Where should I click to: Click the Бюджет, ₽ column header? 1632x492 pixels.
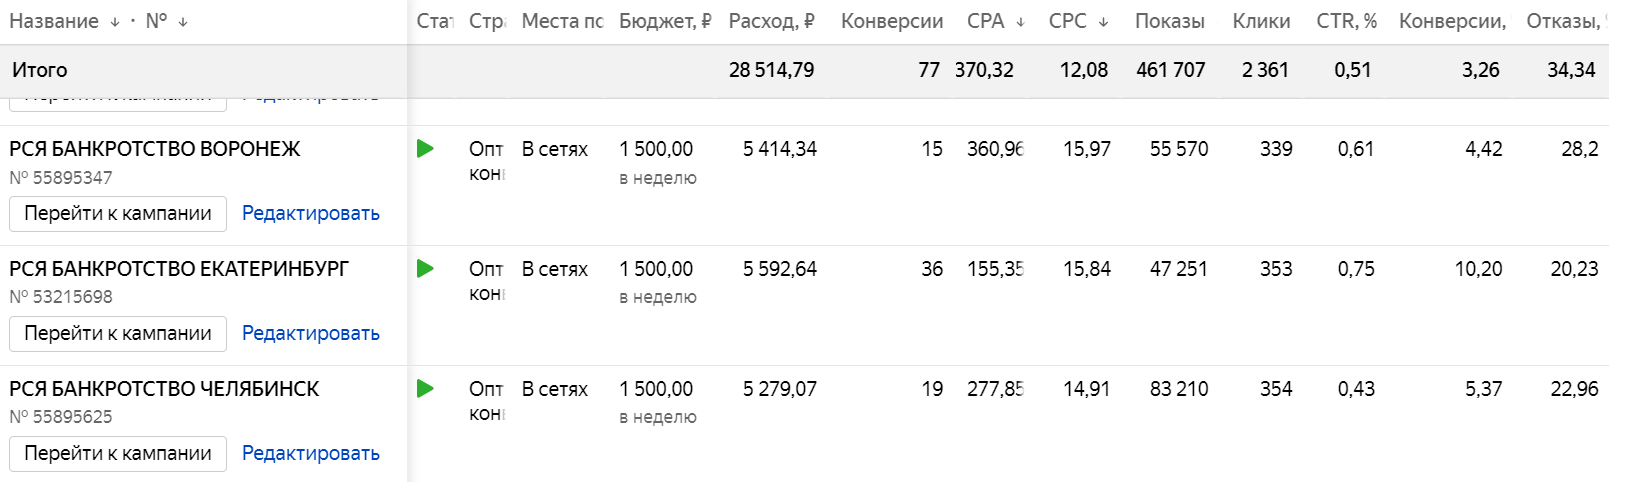(665, 21)
